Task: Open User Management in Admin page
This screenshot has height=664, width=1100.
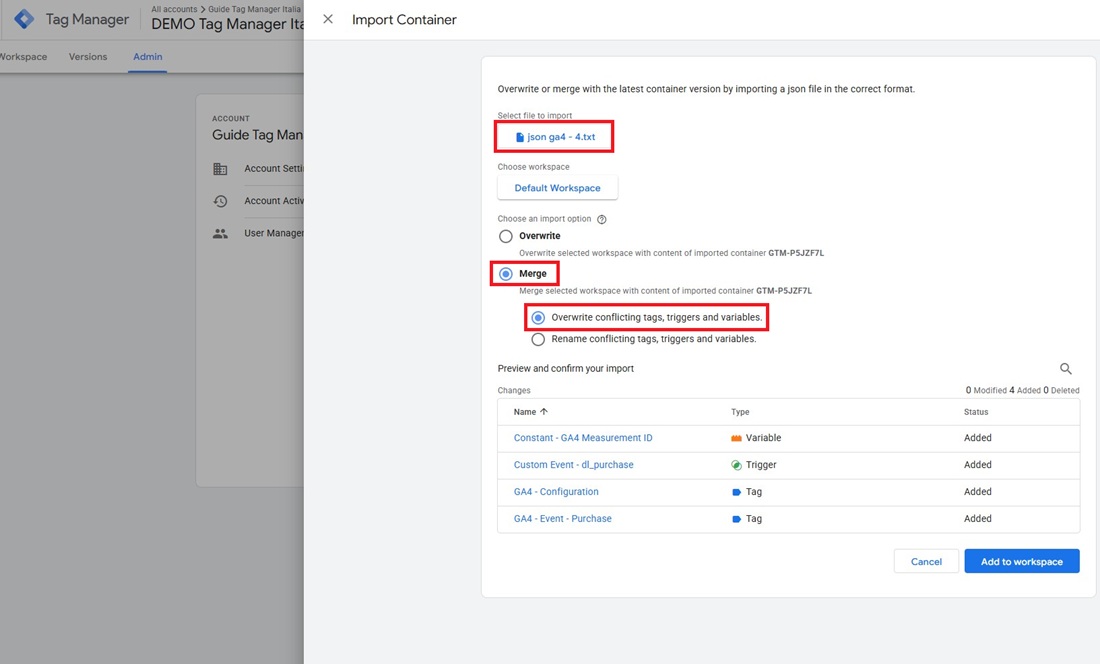Action: coord(274,233)
